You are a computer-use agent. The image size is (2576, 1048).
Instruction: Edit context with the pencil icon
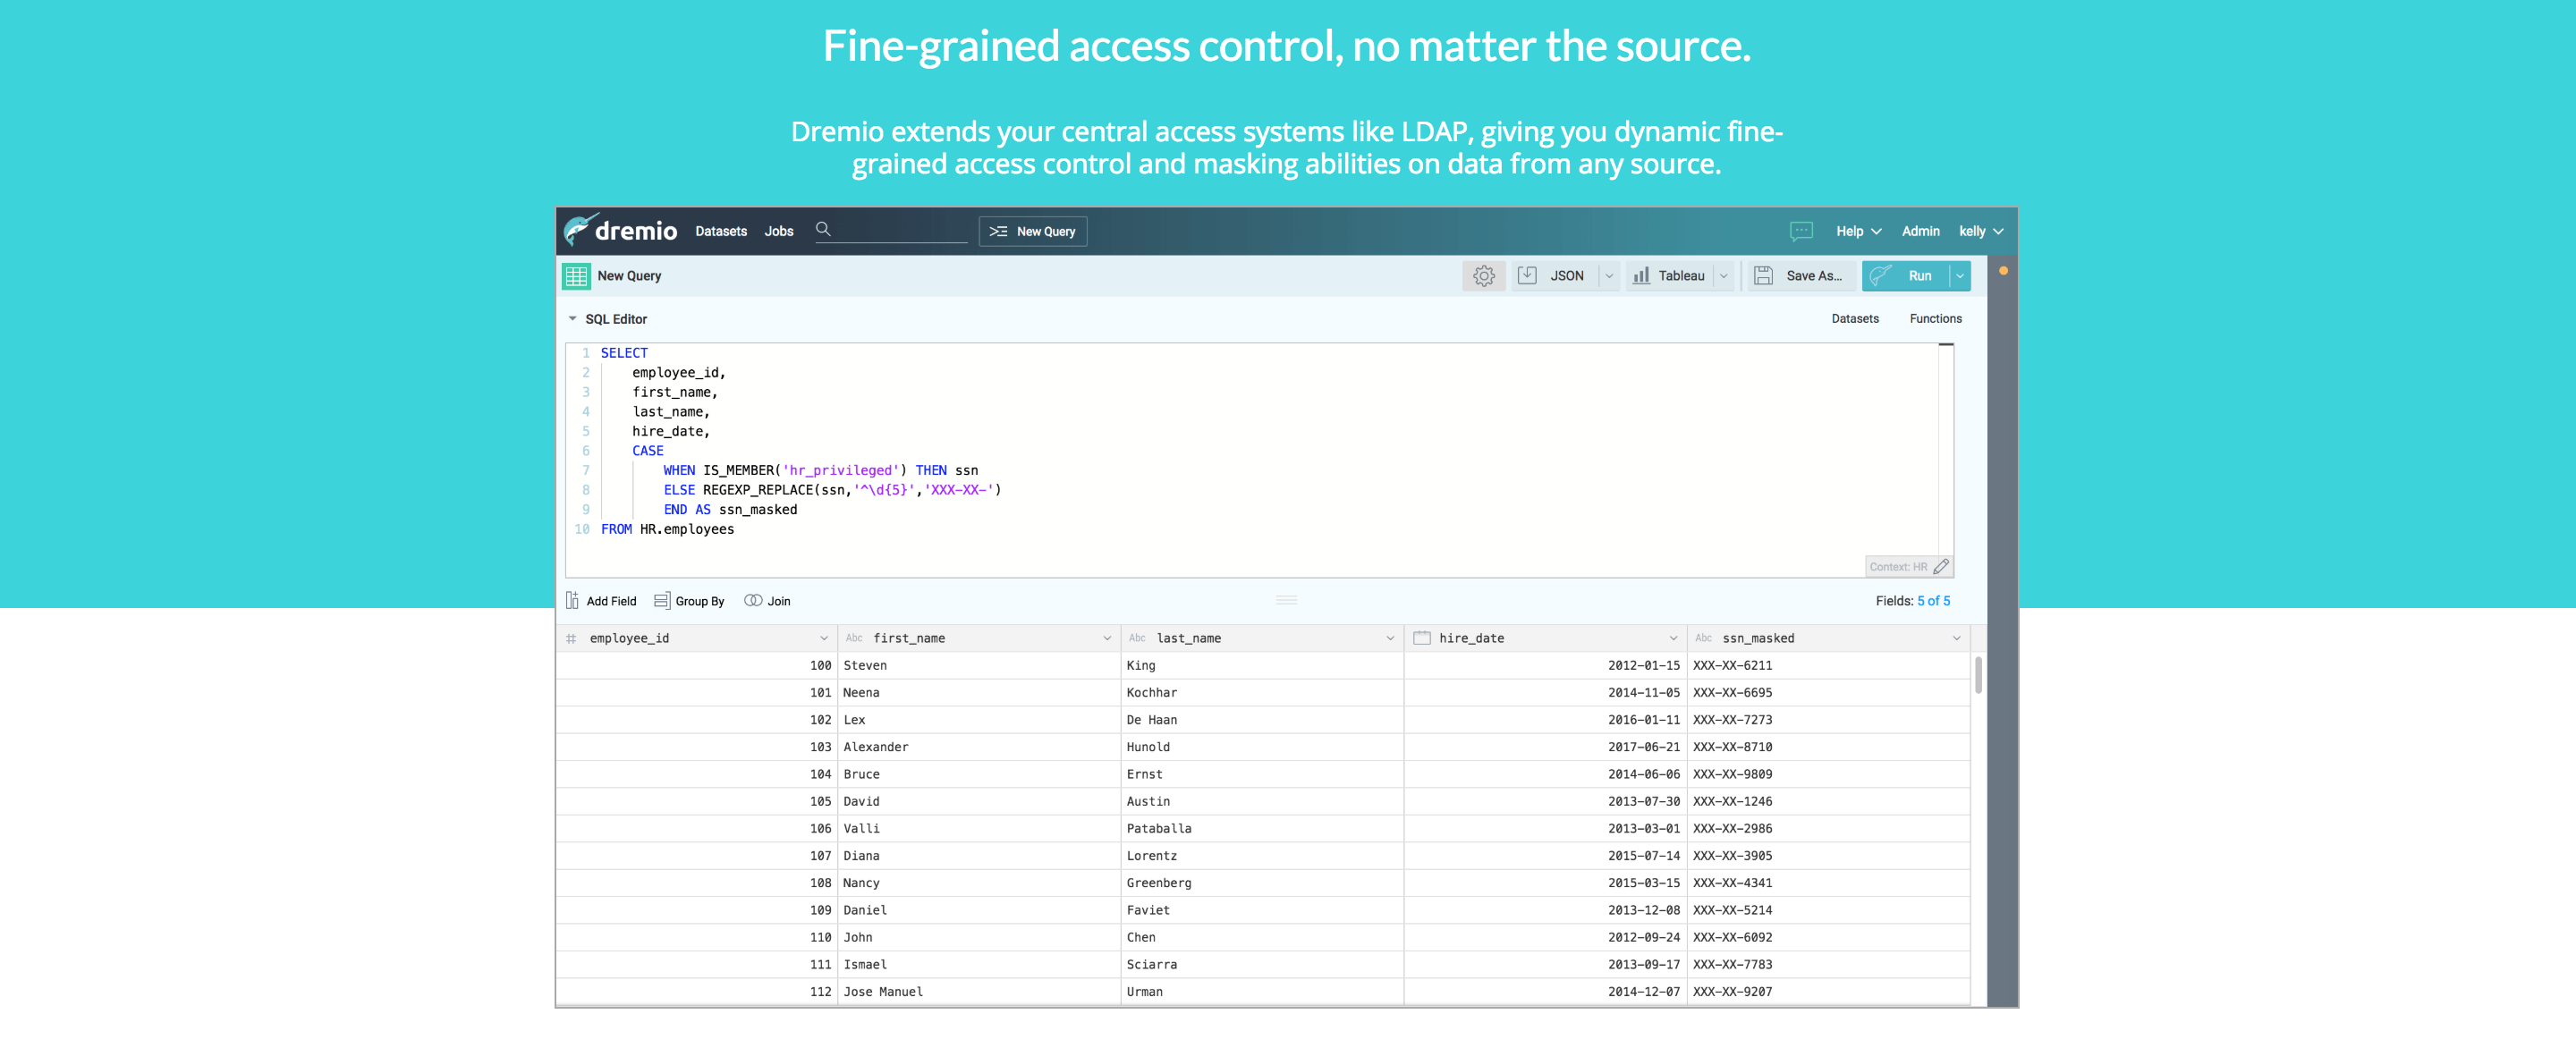pyautogui.click(x=1941, y=566)
